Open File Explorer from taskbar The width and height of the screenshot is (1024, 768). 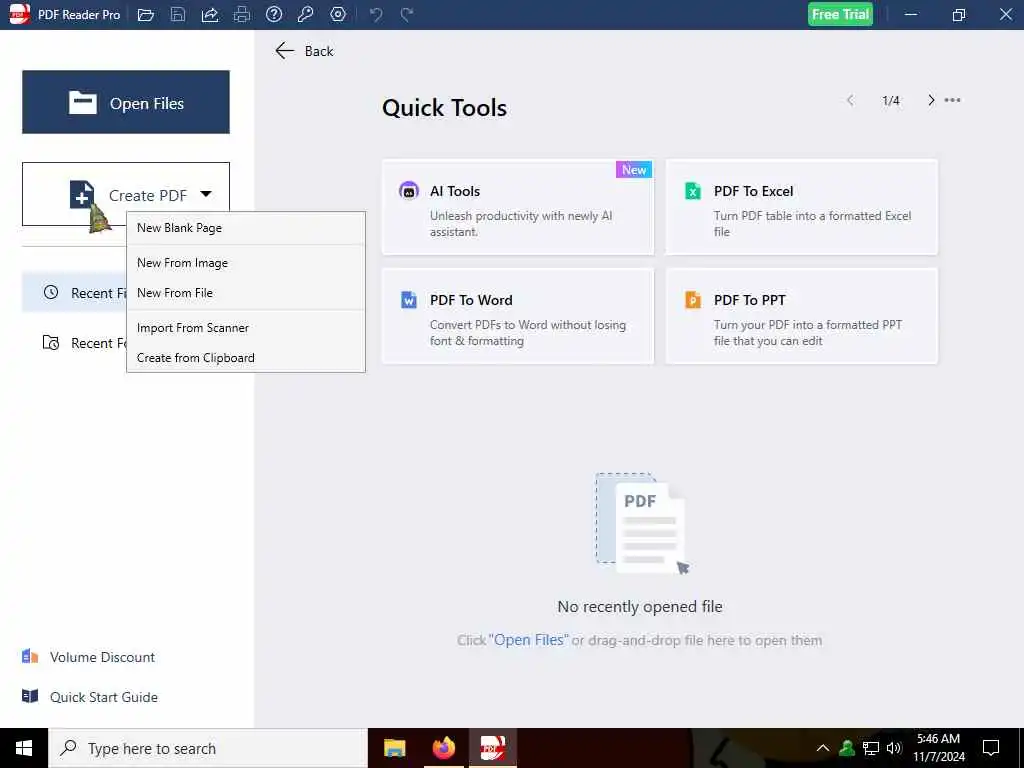tap(394, 748)
